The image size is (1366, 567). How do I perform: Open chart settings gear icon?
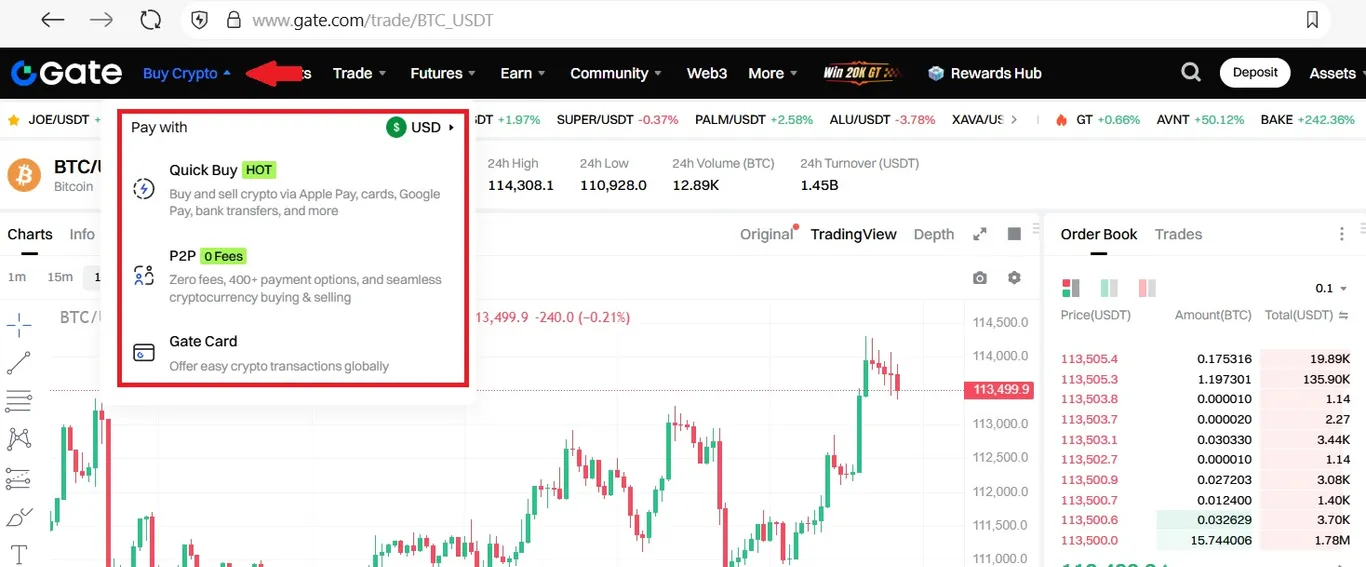(x=1014, y=277)
